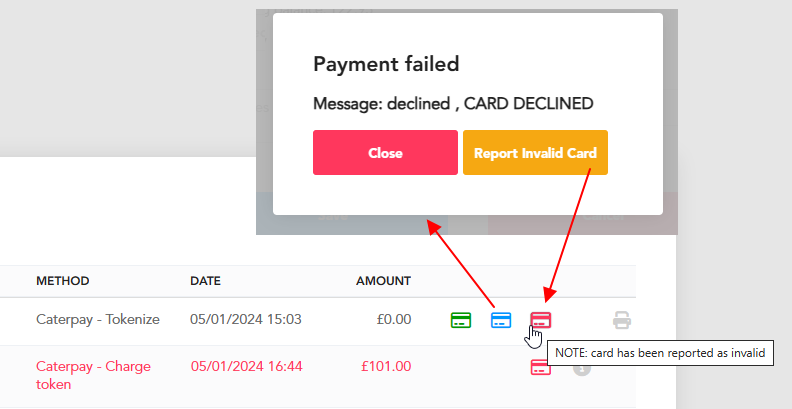Click the red invalid card icon in Tokenize row

point(540,320)
